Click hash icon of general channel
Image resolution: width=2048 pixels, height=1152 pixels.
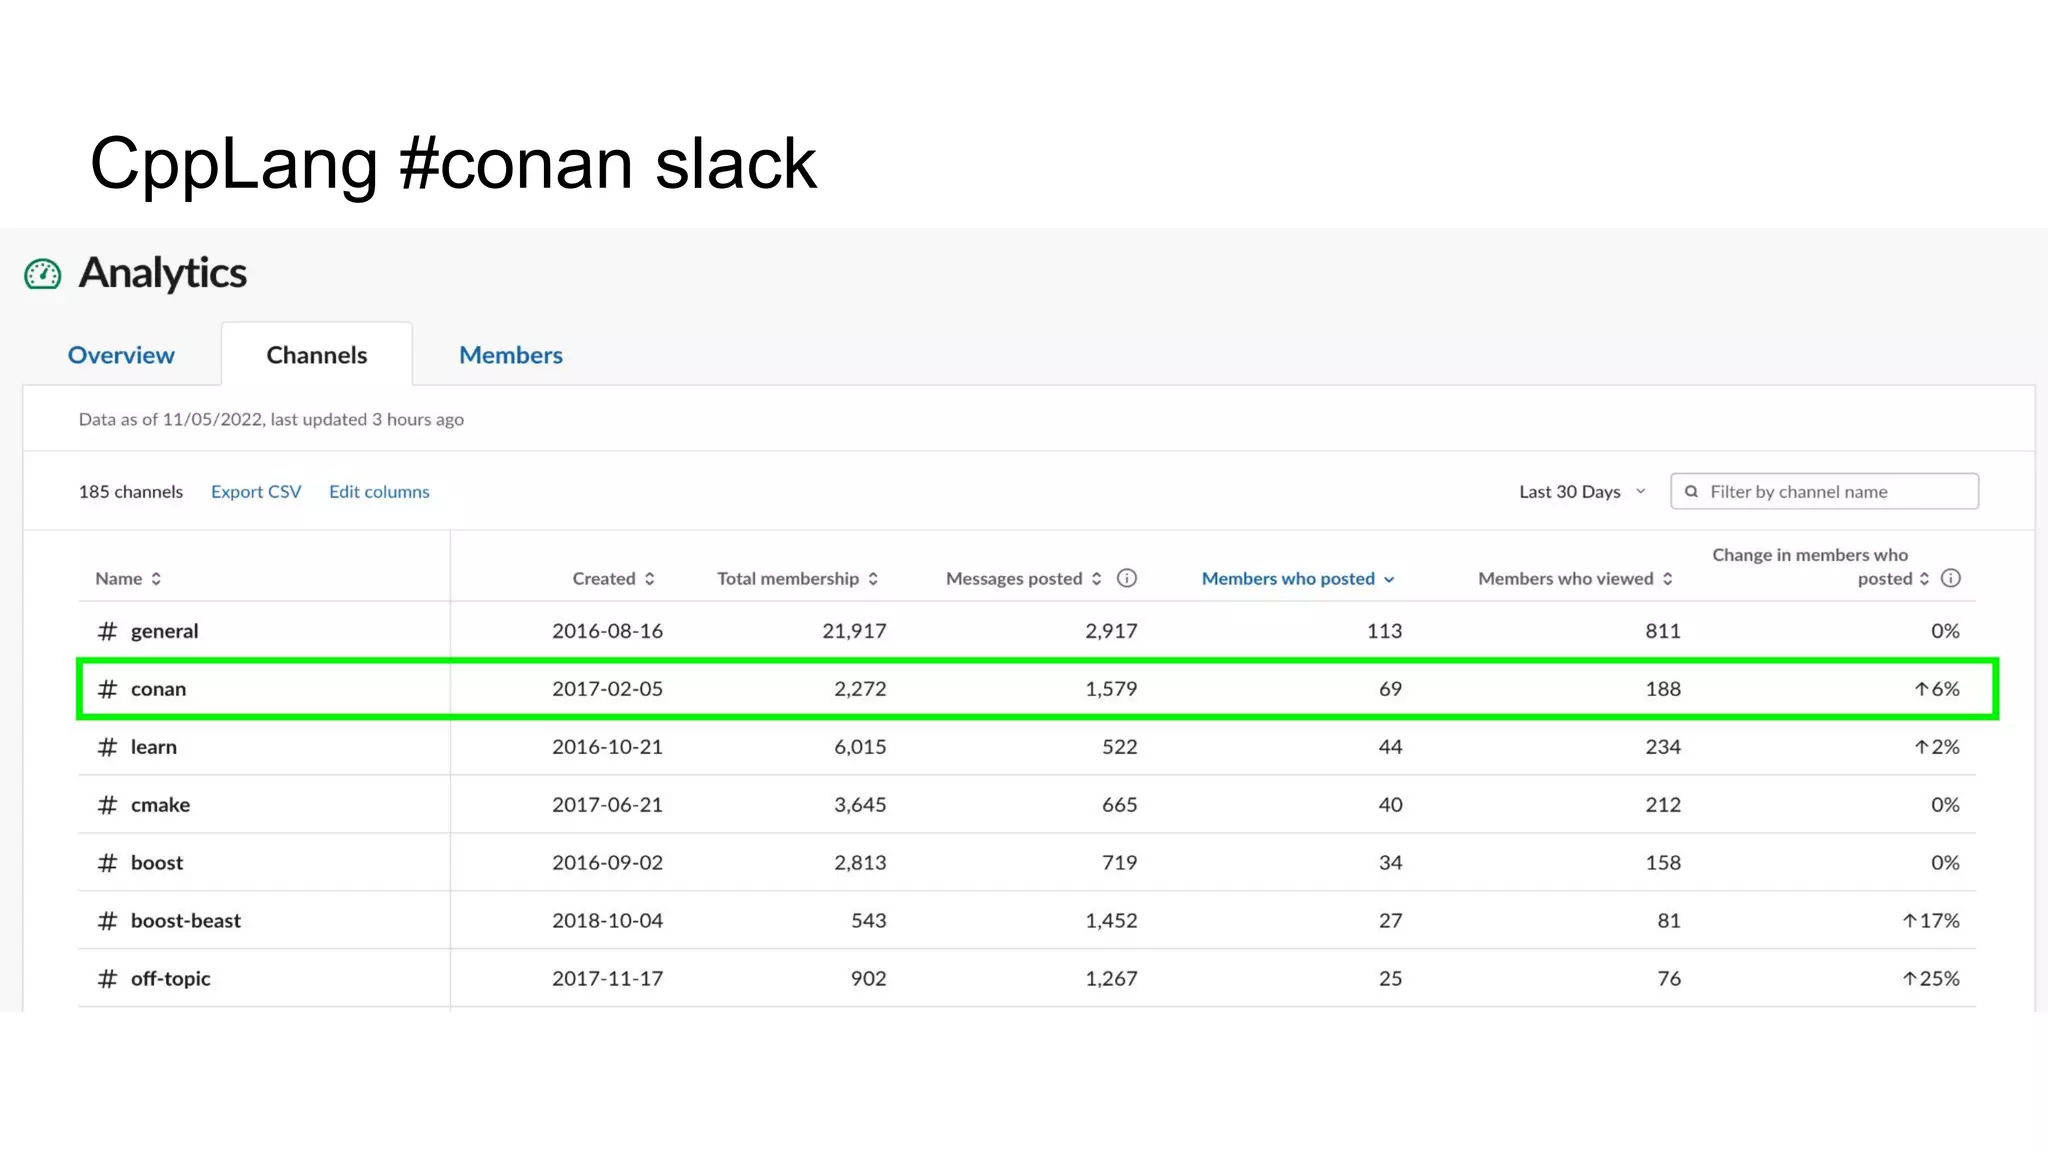107,631
